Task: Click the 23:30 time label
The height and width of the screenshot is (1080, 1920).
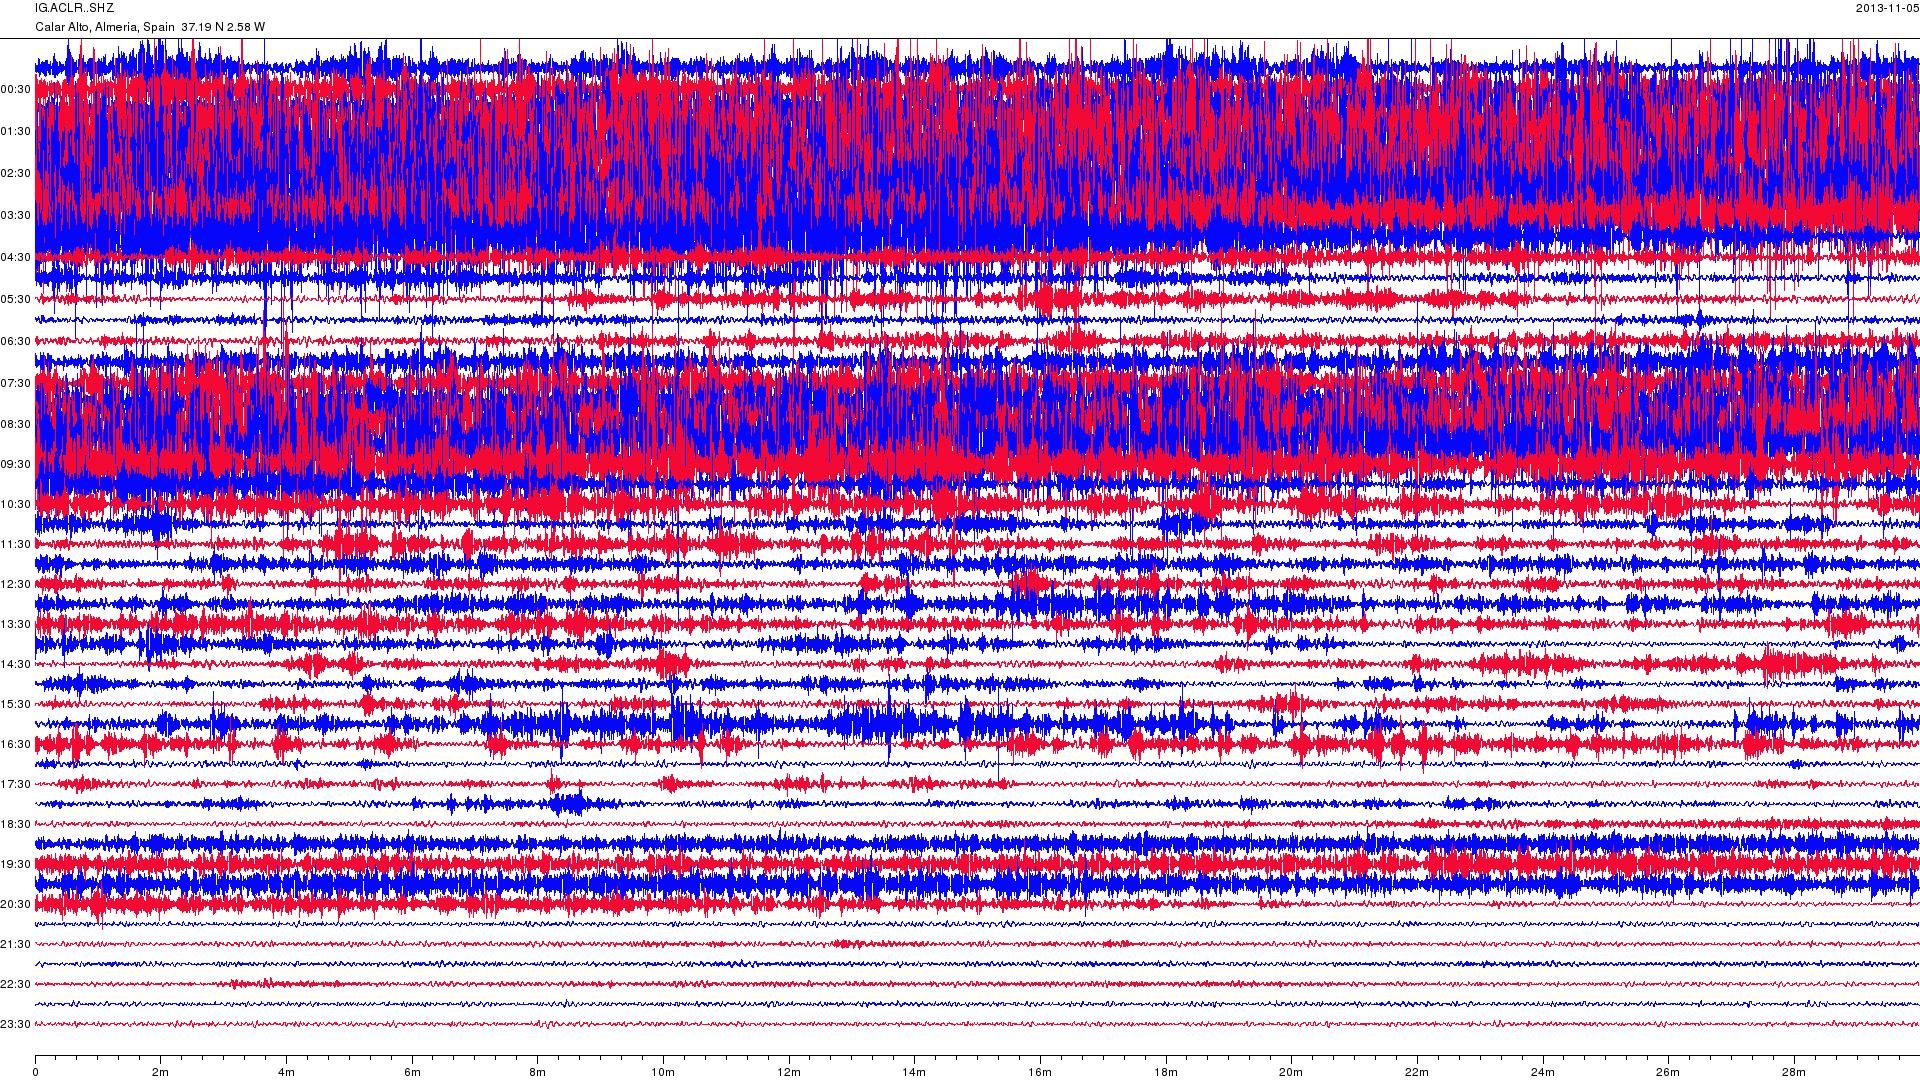Action: click(x=15, y=1025)
